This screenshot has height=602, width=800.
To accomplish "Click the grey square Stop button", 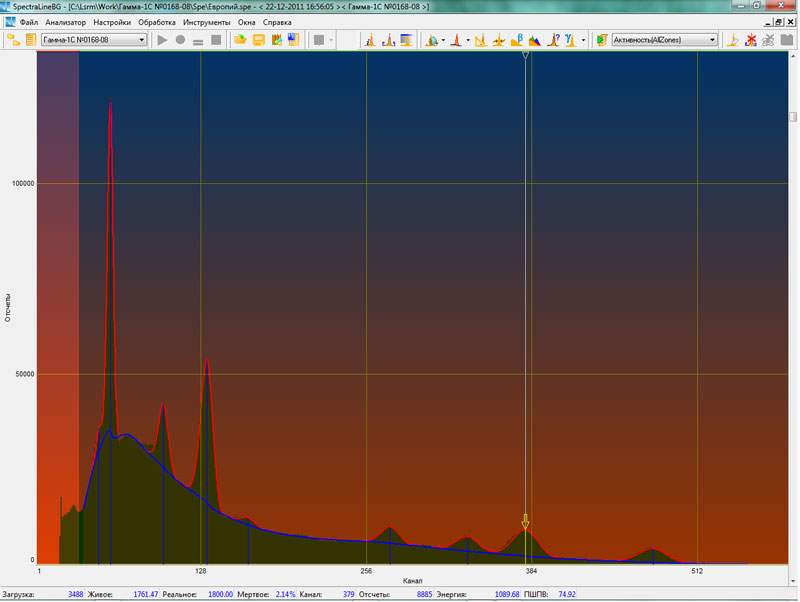I will (x=215, y=40).
